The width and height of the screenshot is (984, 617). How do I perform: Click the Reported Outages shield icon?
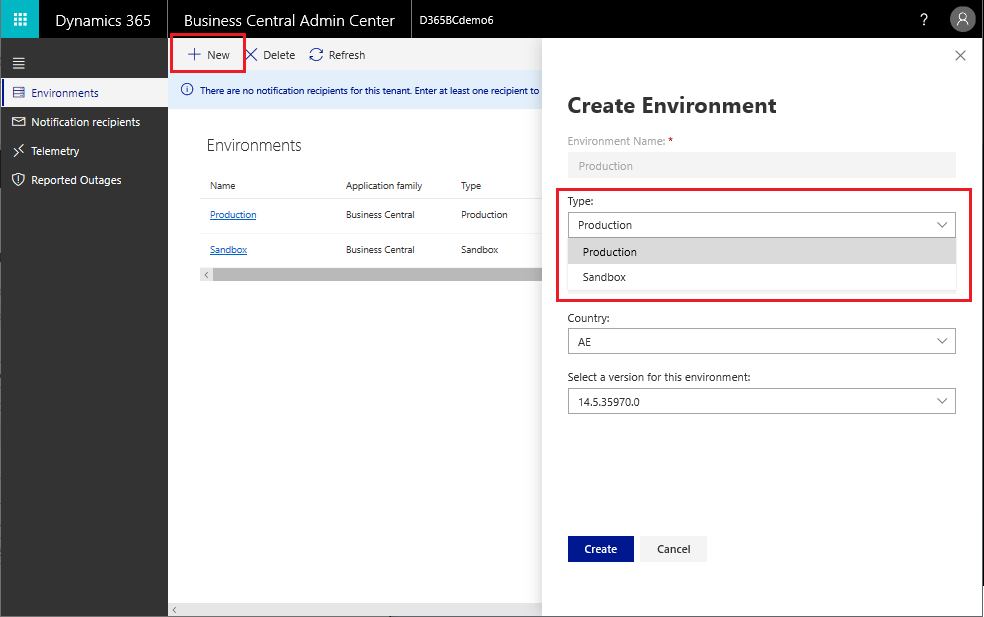[x=19, y=180]
